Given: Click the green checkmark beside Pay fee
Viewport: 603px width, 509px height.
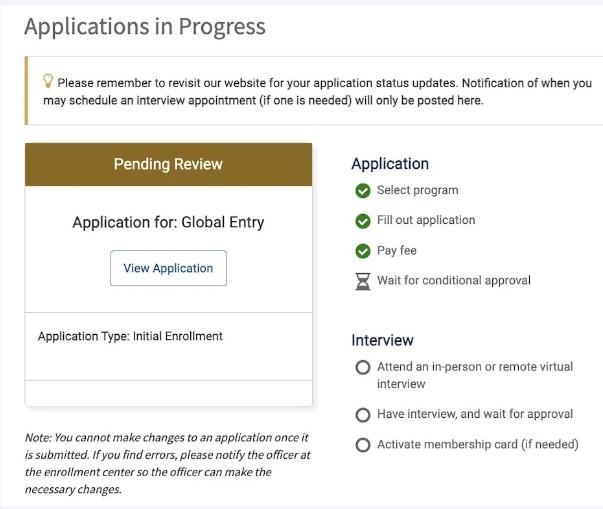Looking at the screenshot, I should click(x=363, y=251).
